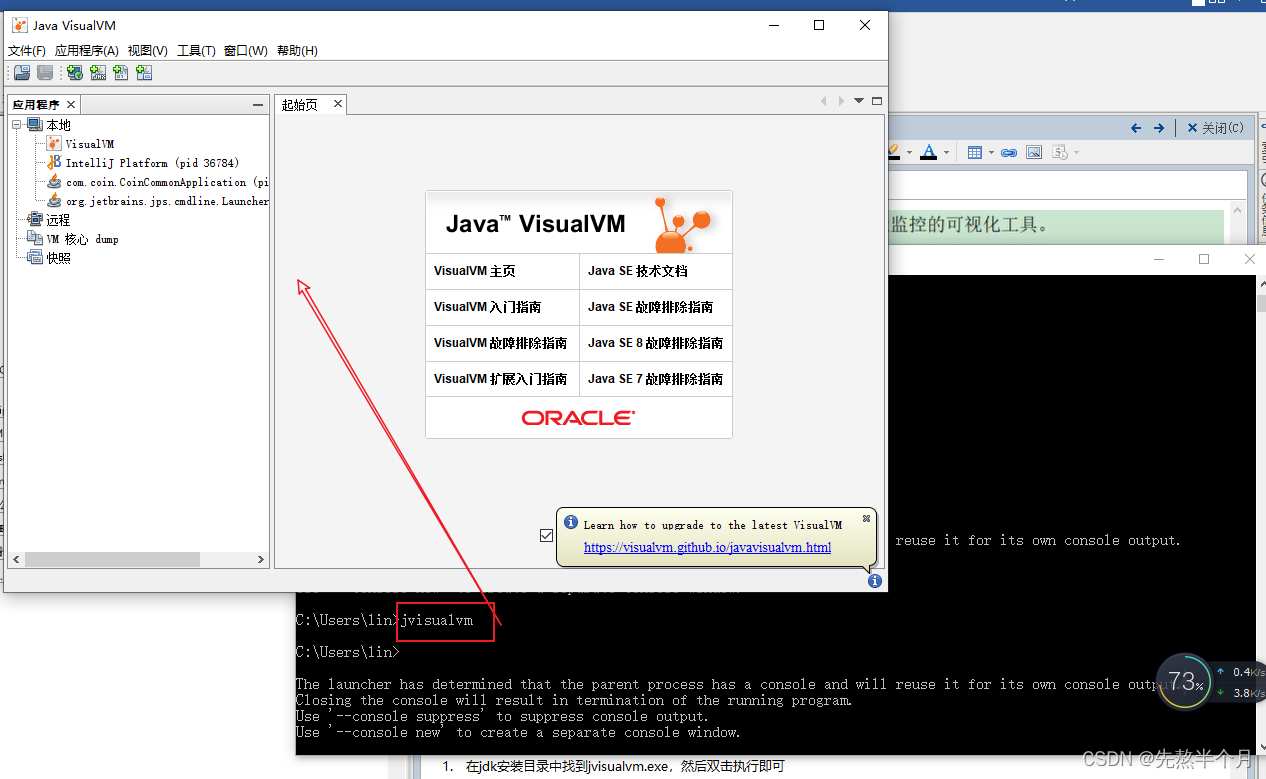Click the highlight color pen in the editor toolbar
The image size is (1266, 779).
click(894, 152)
